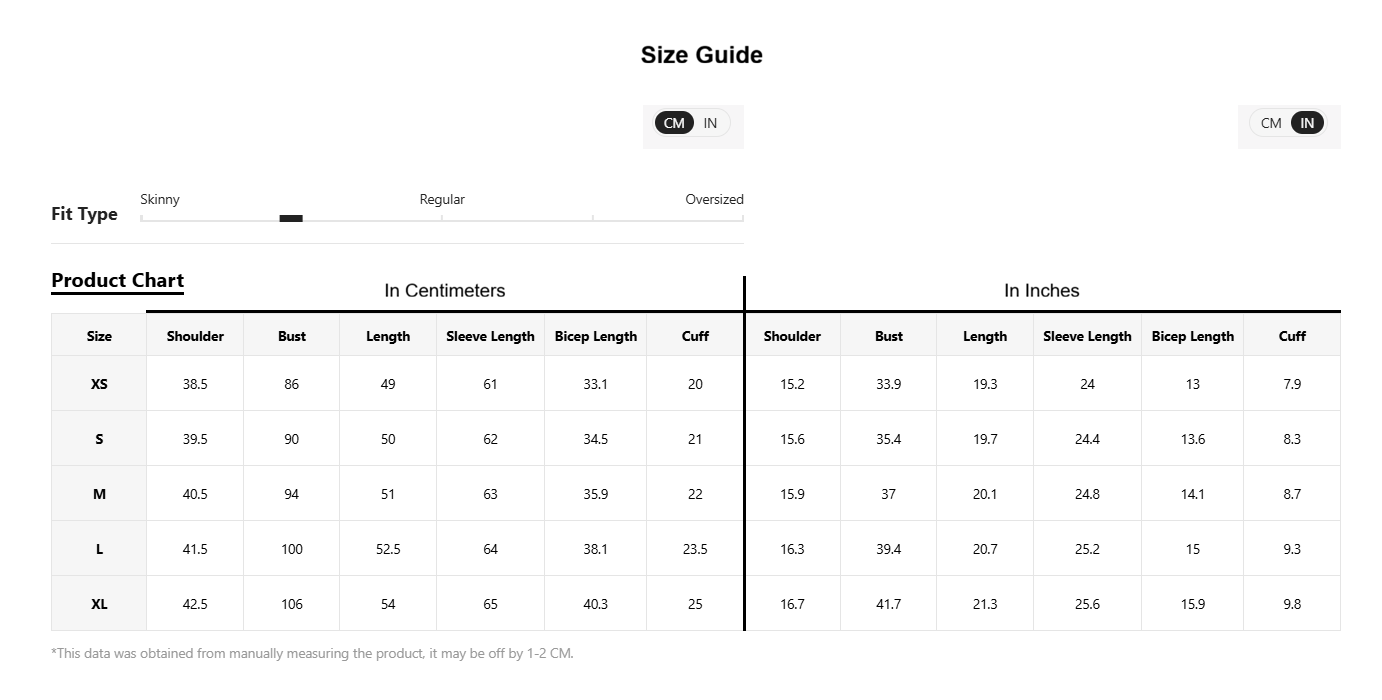The image size is (1382, 700).
Task: Click the inches Cuff column header
Action: pyautogui.click(x=1292, y=336)
